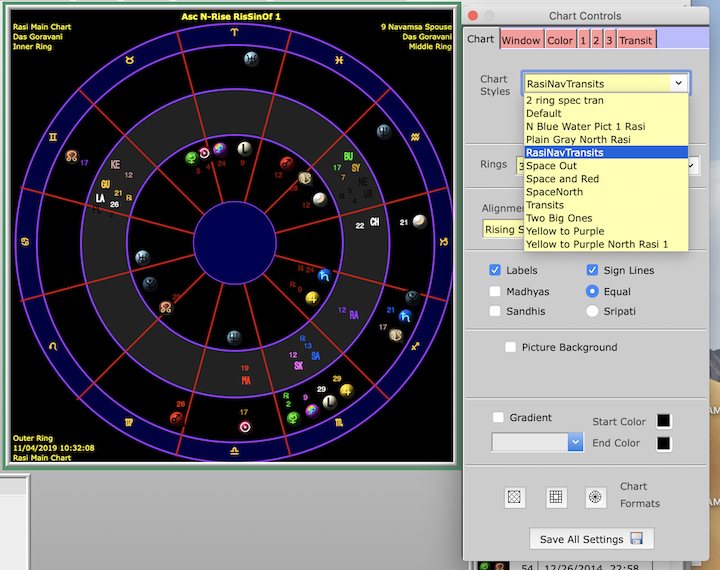Select the North Indian diamond chart format icon
Screen dimensions: 720x570
(x=515, y=496)
